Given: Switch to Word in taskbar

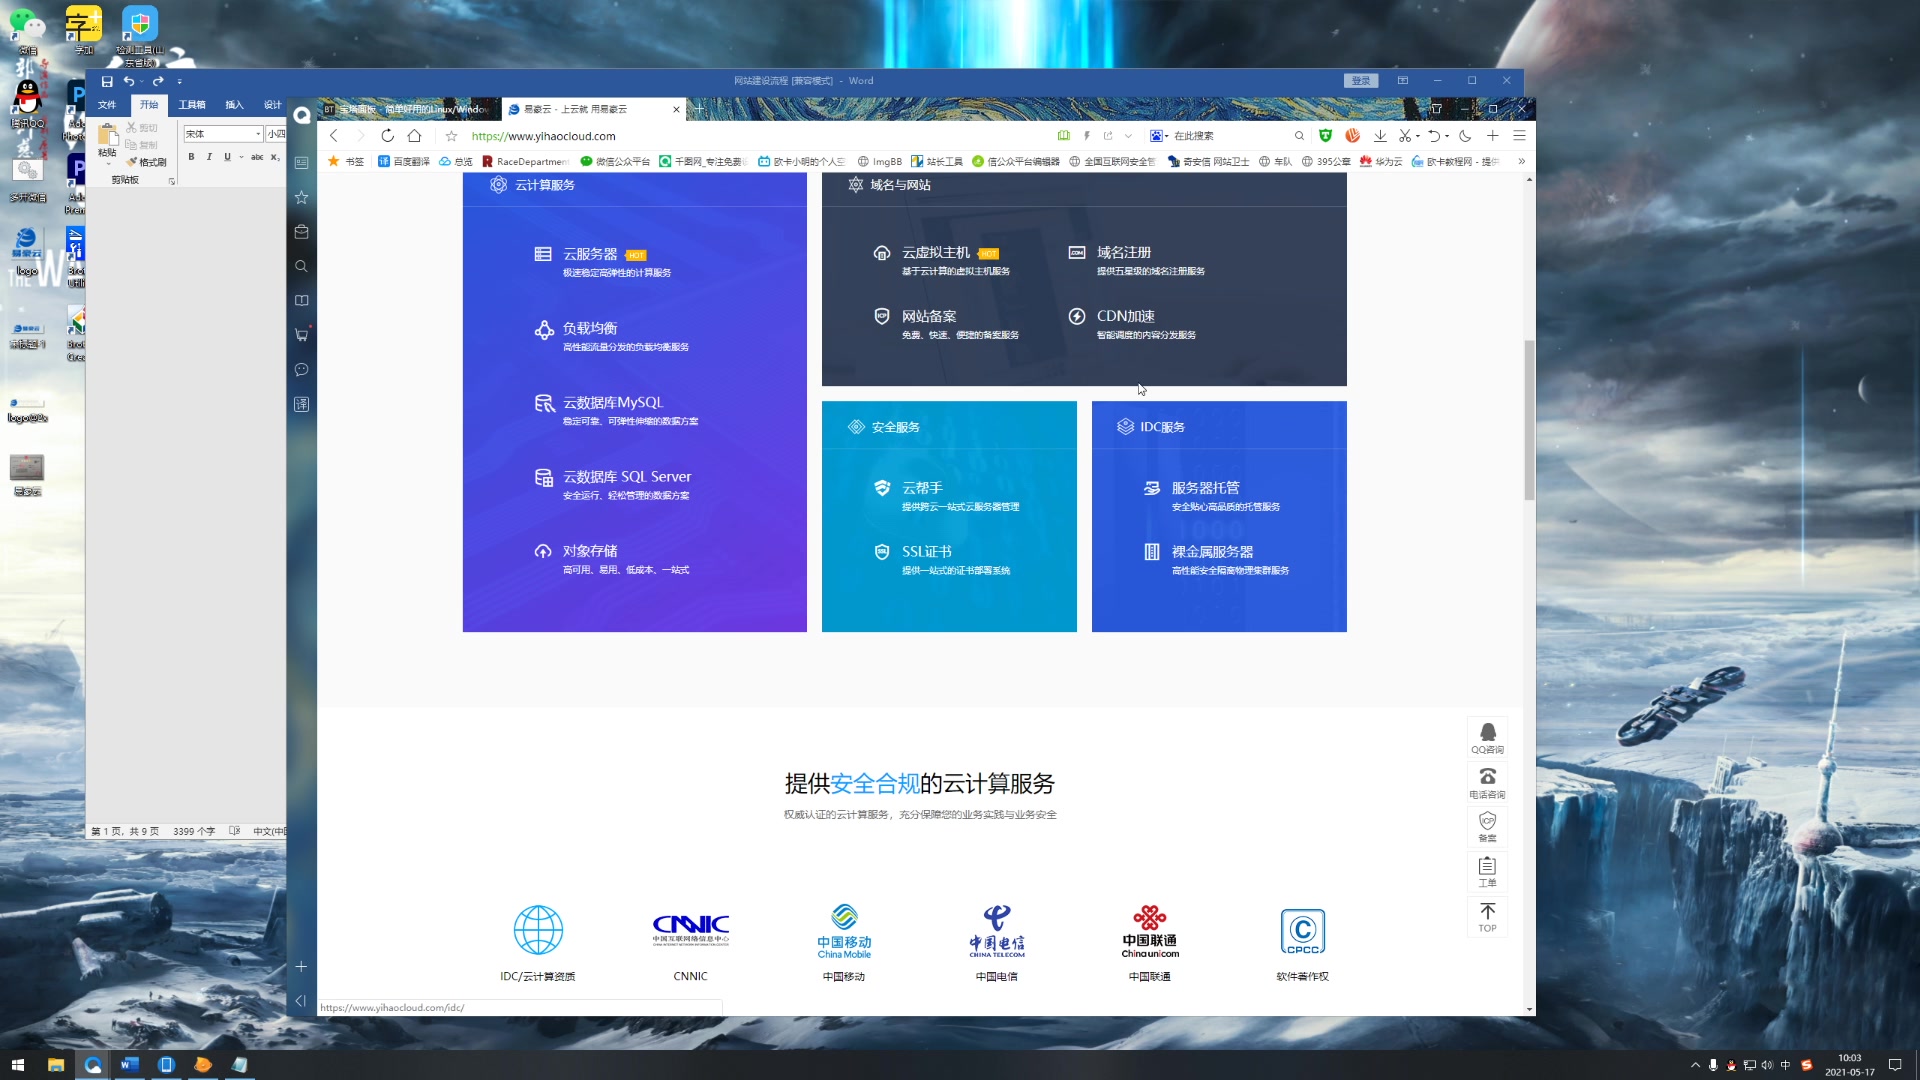Looking at the screenshot, I should (129, 1065).
